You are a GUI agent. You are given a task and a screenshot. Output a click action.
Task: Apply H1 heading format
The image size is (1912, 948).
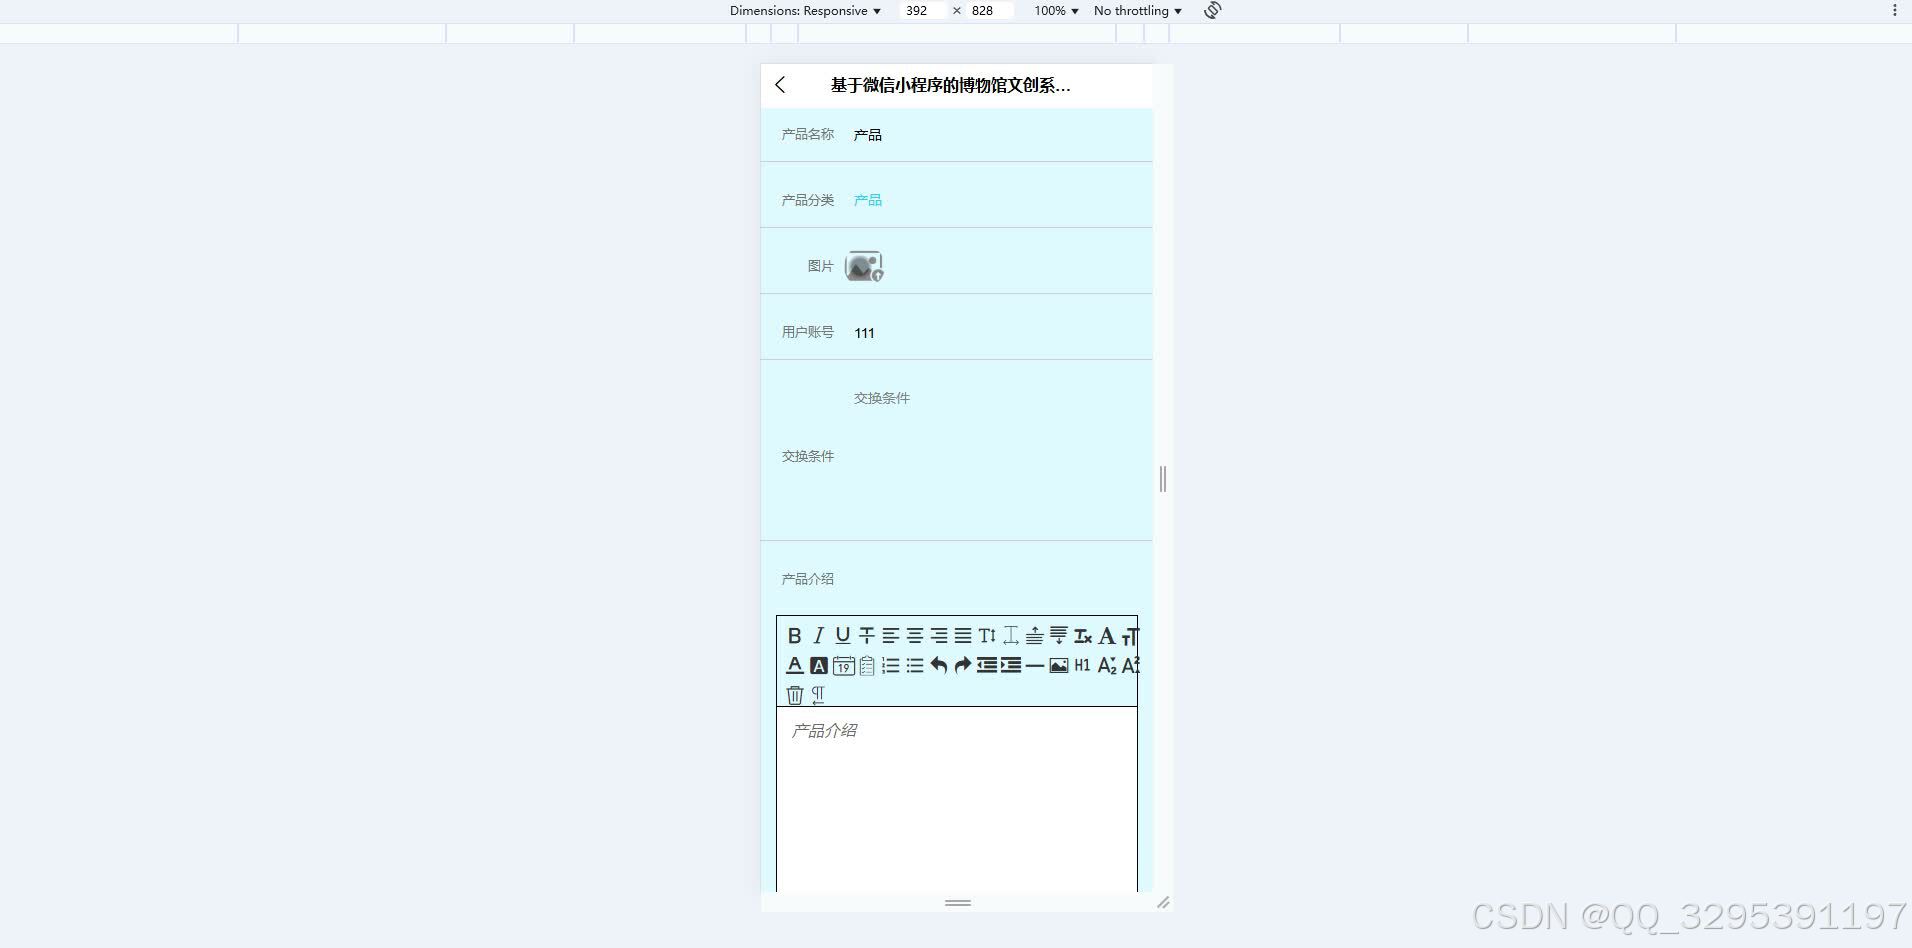click(1082, 665)
